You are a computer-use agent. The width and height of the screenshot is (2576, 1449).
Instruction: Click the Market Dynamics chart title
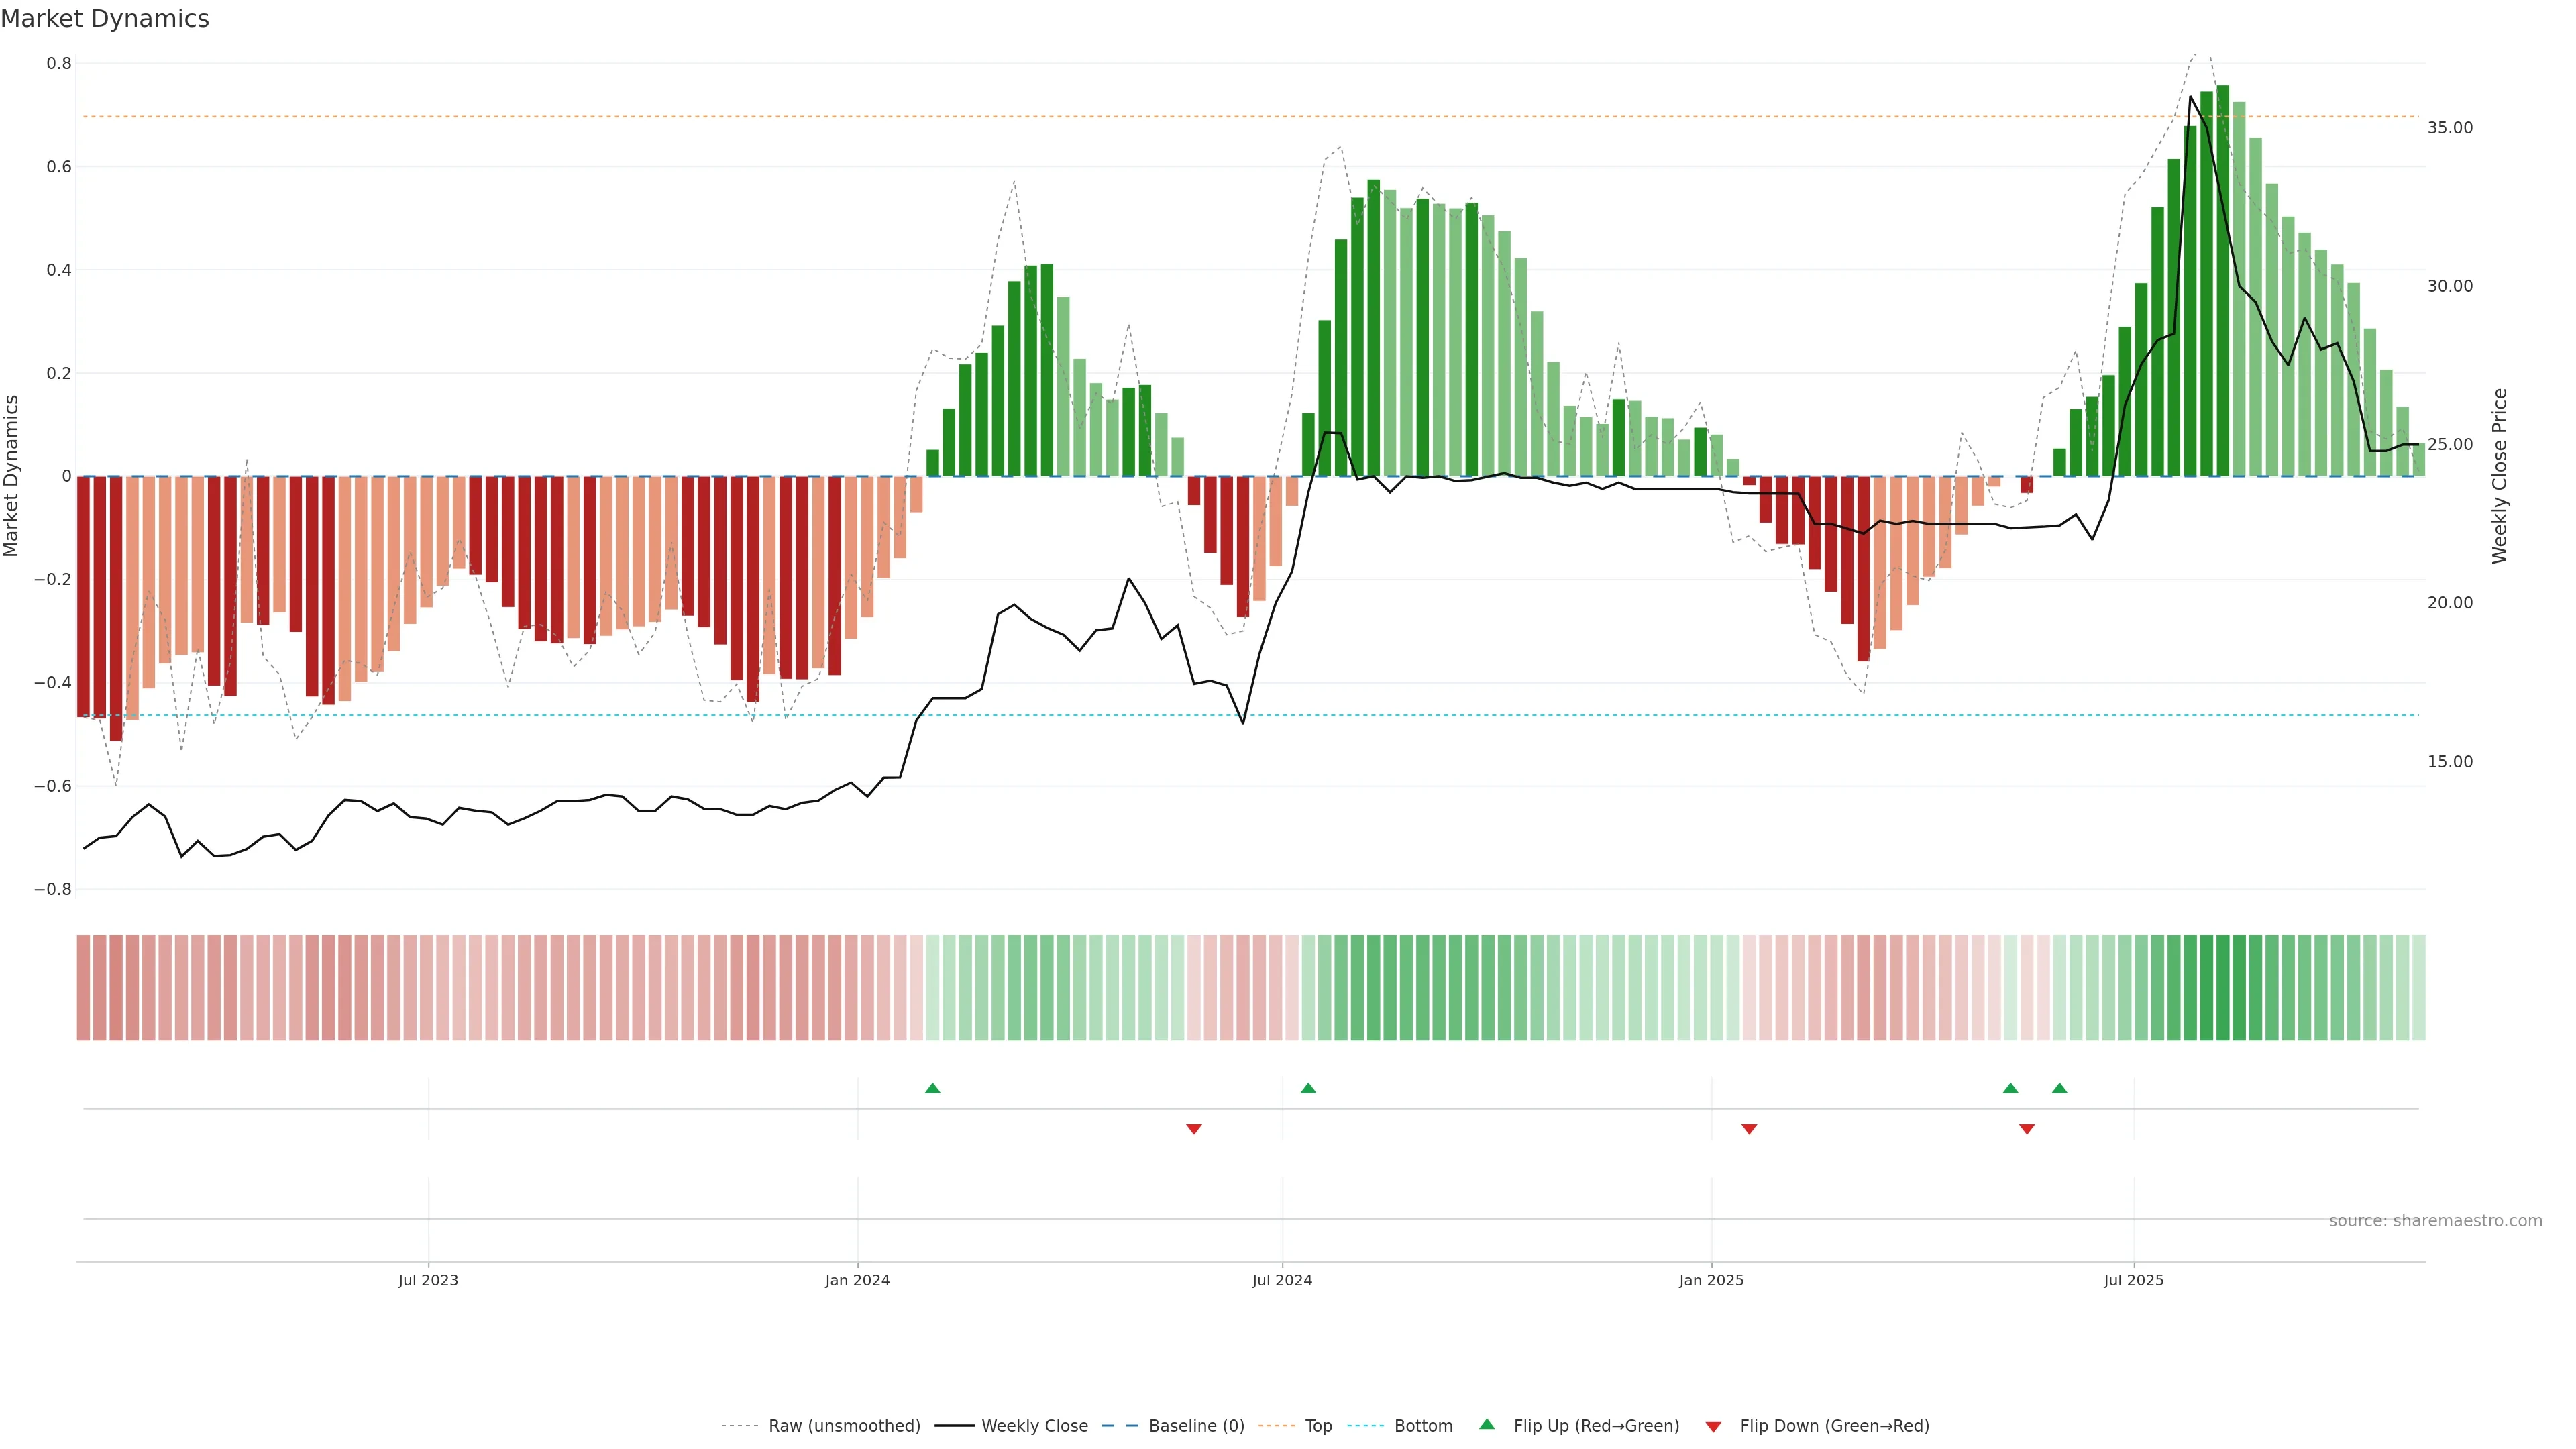tap(105, 19)
